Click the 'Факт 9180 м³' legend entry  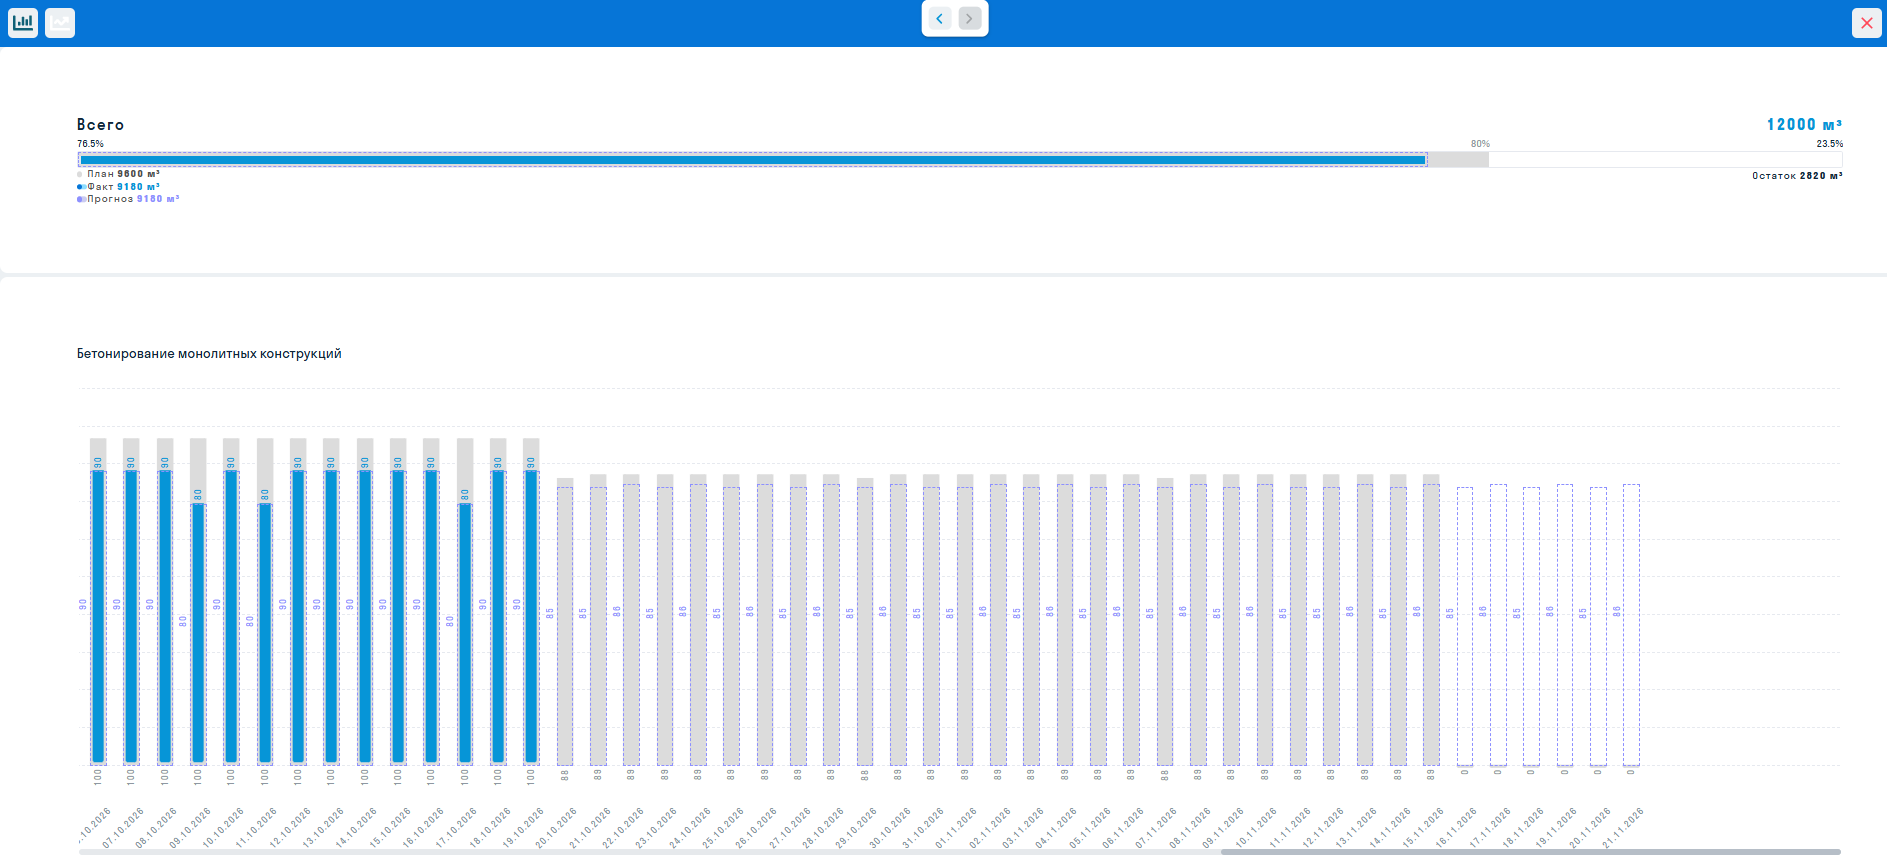[x=118, y=187]
